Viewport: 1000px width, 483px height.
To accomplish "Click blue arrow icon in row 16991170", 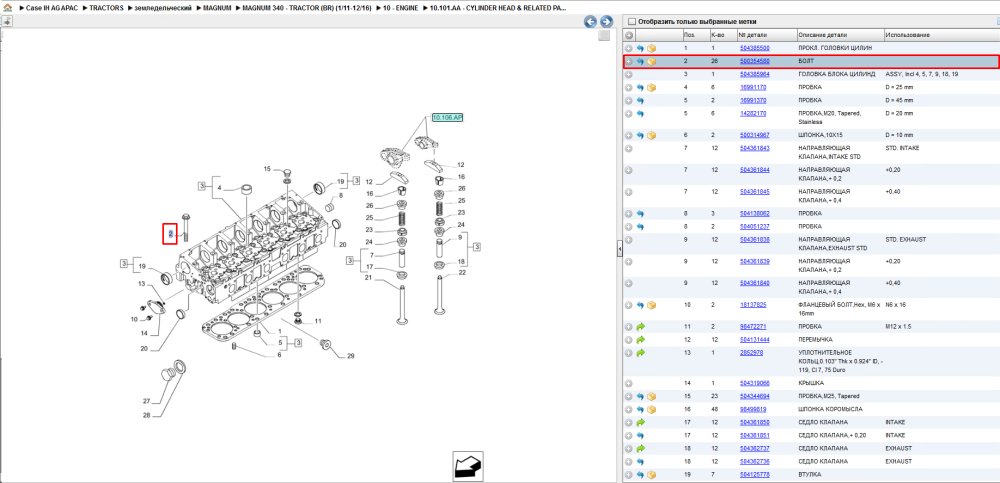I will coord(640,87).
